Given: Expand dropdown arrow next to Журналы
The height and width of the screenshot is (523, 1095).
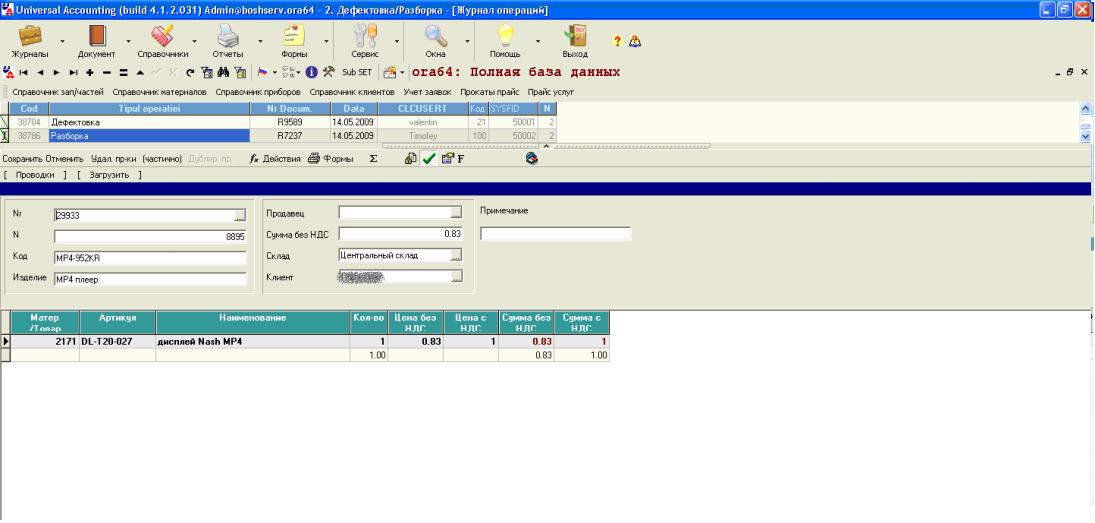Looking at the screenshot, I should coord(62,41).
